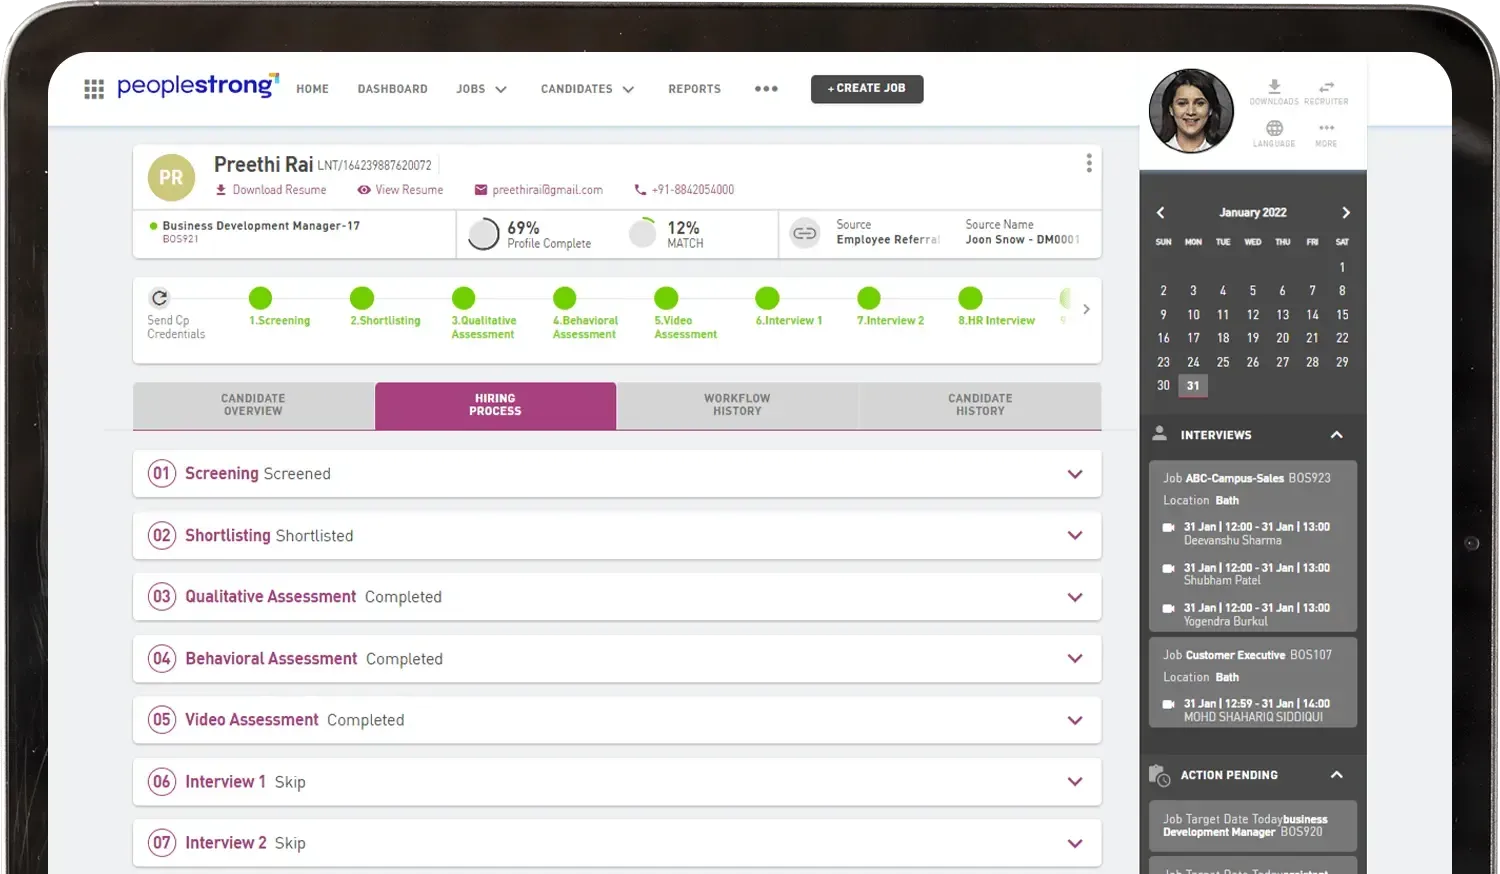Open the Workflow History tab
Screen dimensions: 1500x874
pos(737,405)
